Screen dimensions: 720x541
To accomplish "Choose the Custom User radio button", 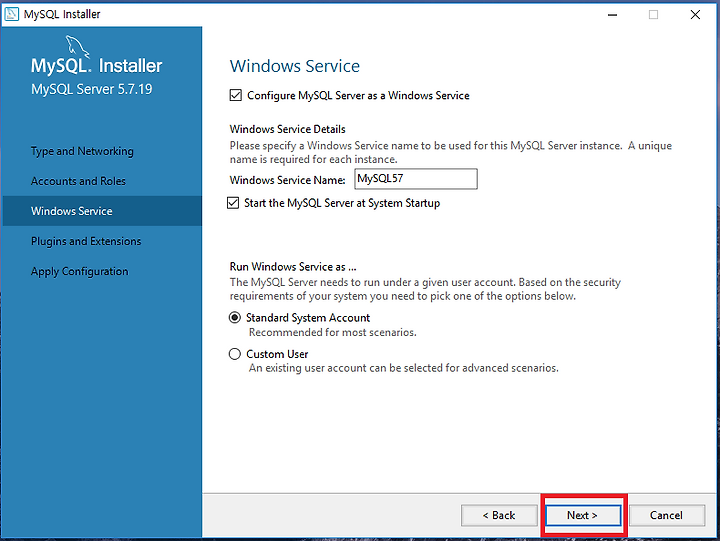I will tap(235, 354).
